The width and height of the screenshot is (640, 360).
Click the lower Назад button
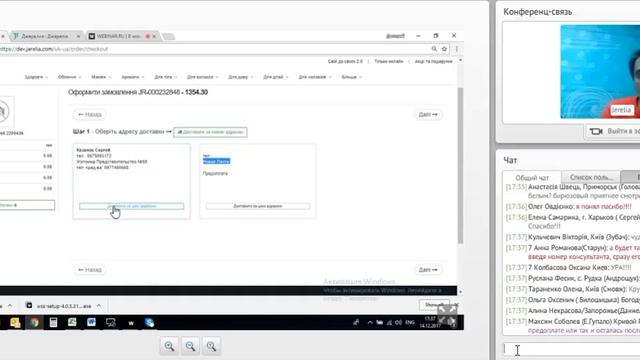pyautogui.click(x=90, y=270)
